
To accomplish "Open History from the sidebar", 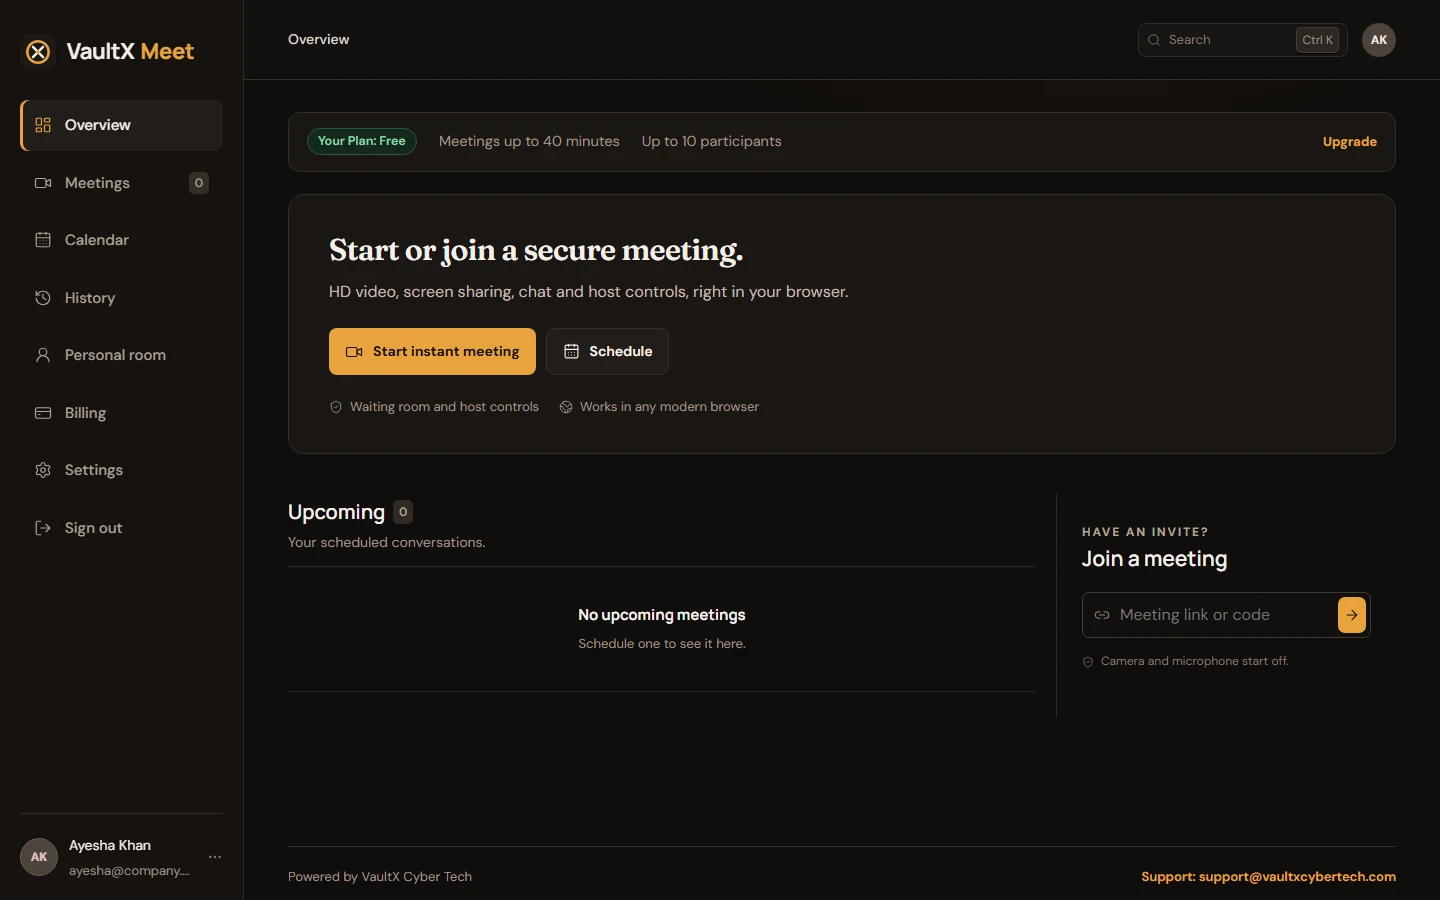I will (121, 298).
